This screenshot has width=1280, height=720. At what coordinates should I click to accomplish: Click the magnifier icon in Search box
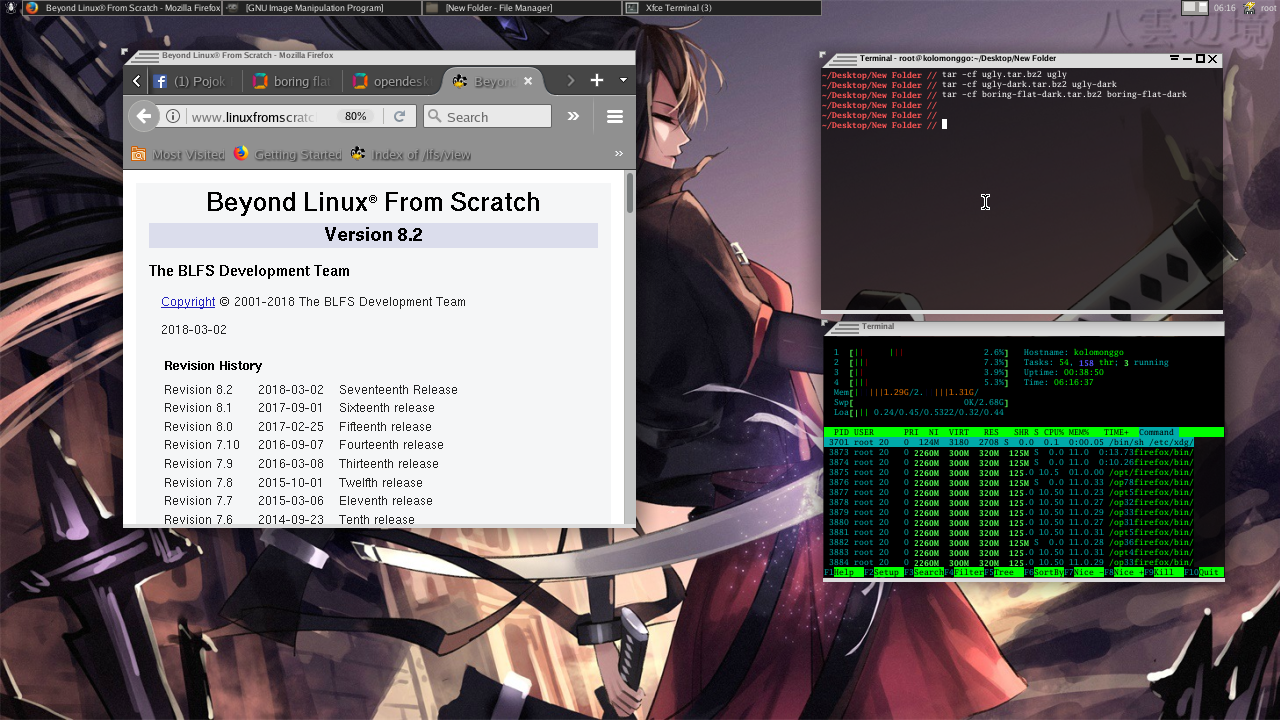[435, 116]
